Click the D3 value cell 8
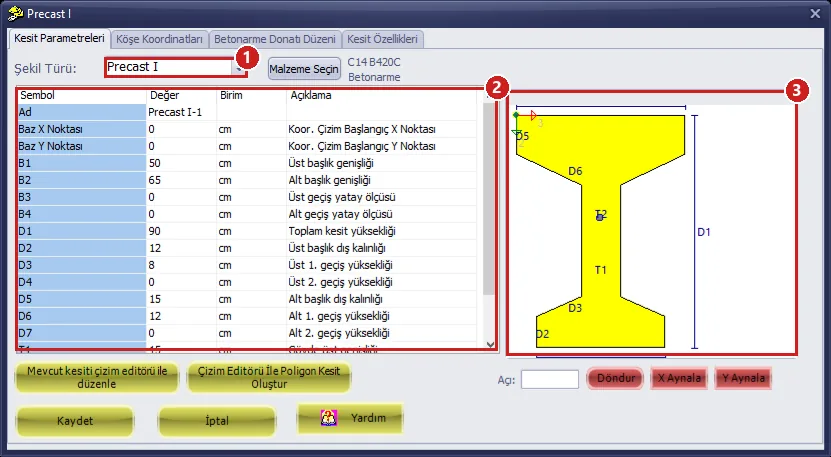The image size is (831, 457). tap(181, 265)
